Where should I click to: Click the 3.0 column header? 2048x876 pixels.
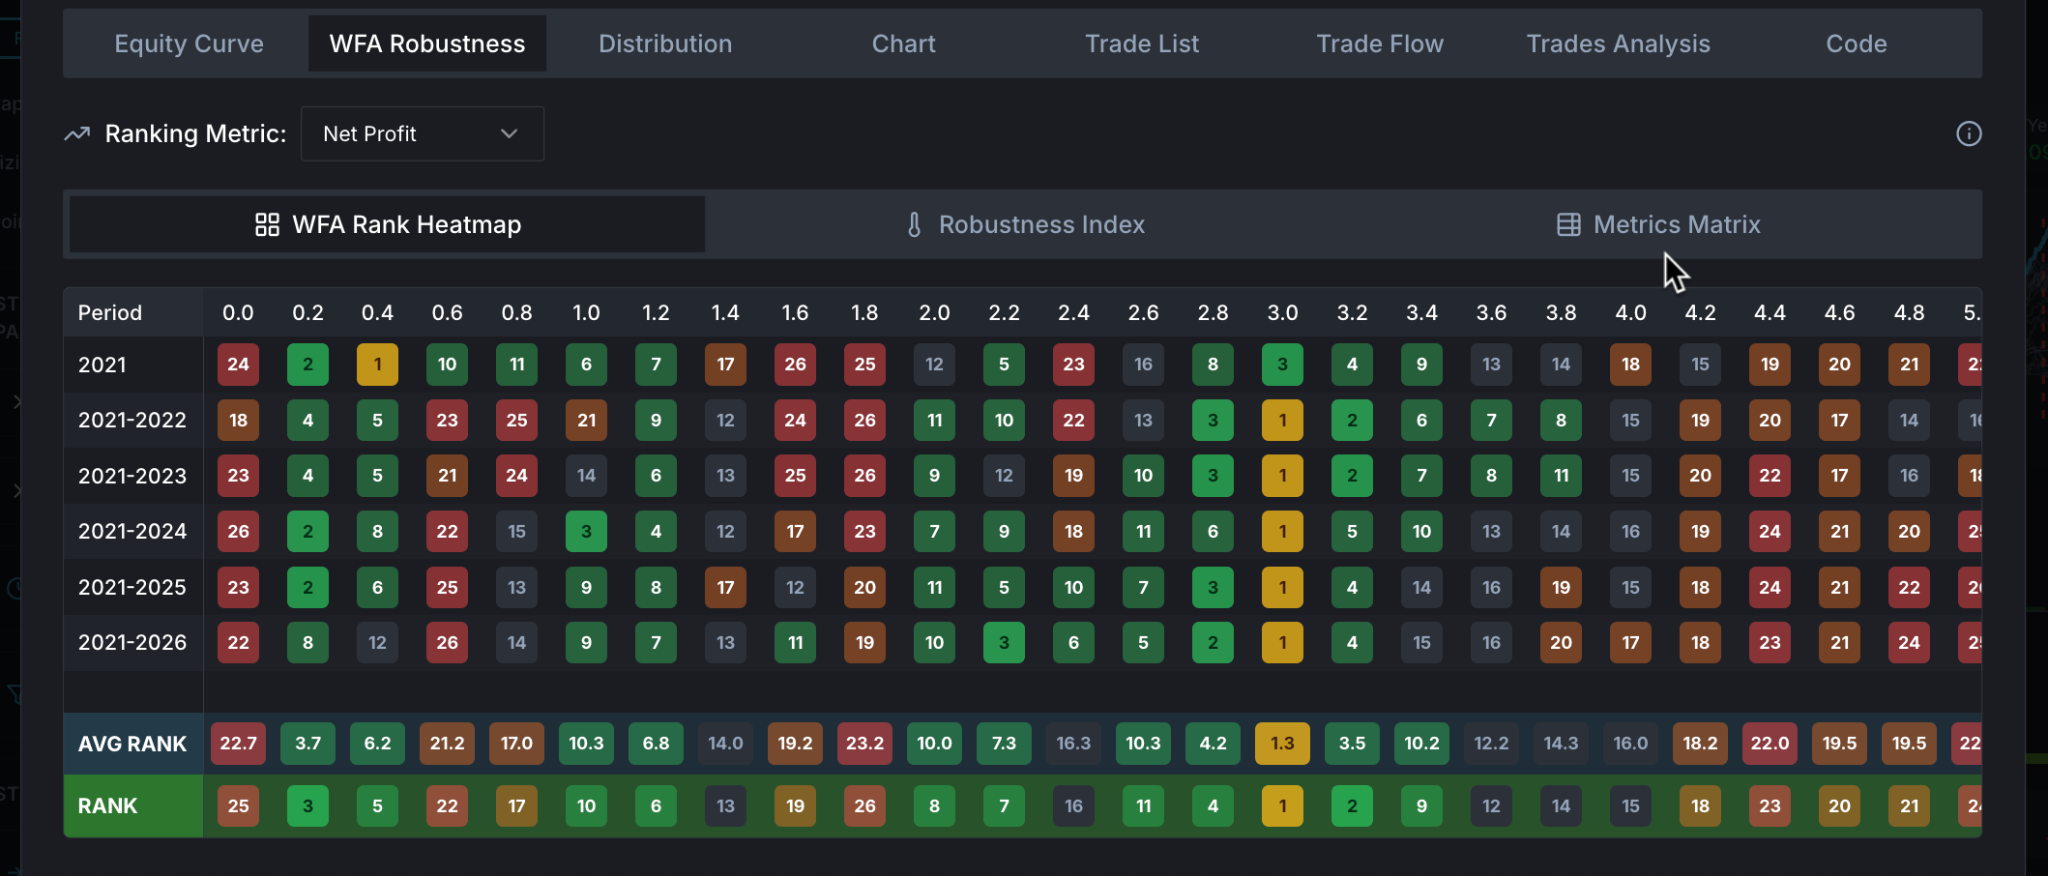click(x=1283, y=313)
